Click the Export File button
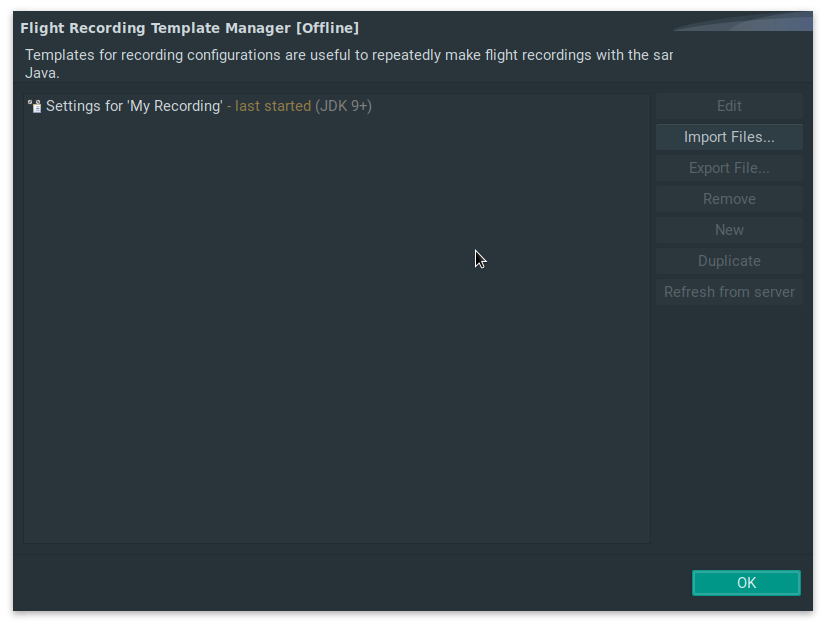This screenshot has height=627, width=826. [729, 168]
